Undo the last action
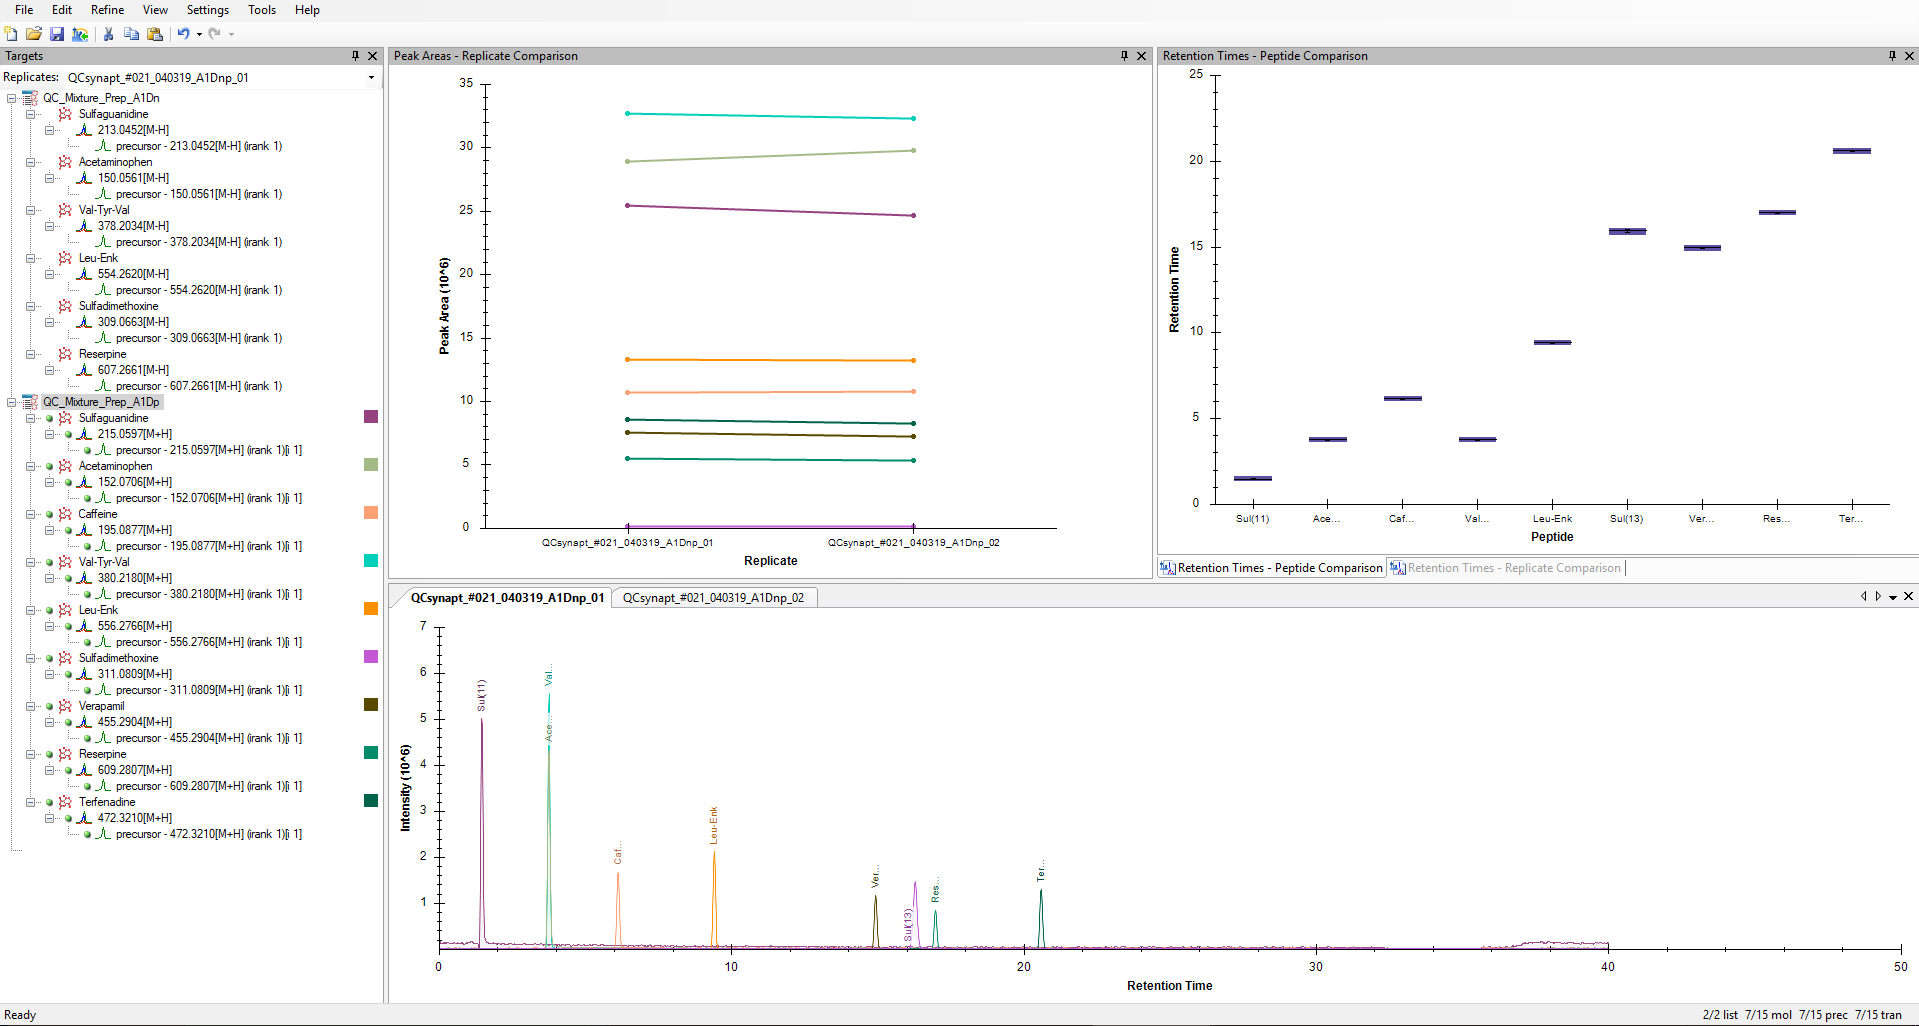Image resolution: width=1919 pixels, height=1026 pixels. [x=183, y=34]
